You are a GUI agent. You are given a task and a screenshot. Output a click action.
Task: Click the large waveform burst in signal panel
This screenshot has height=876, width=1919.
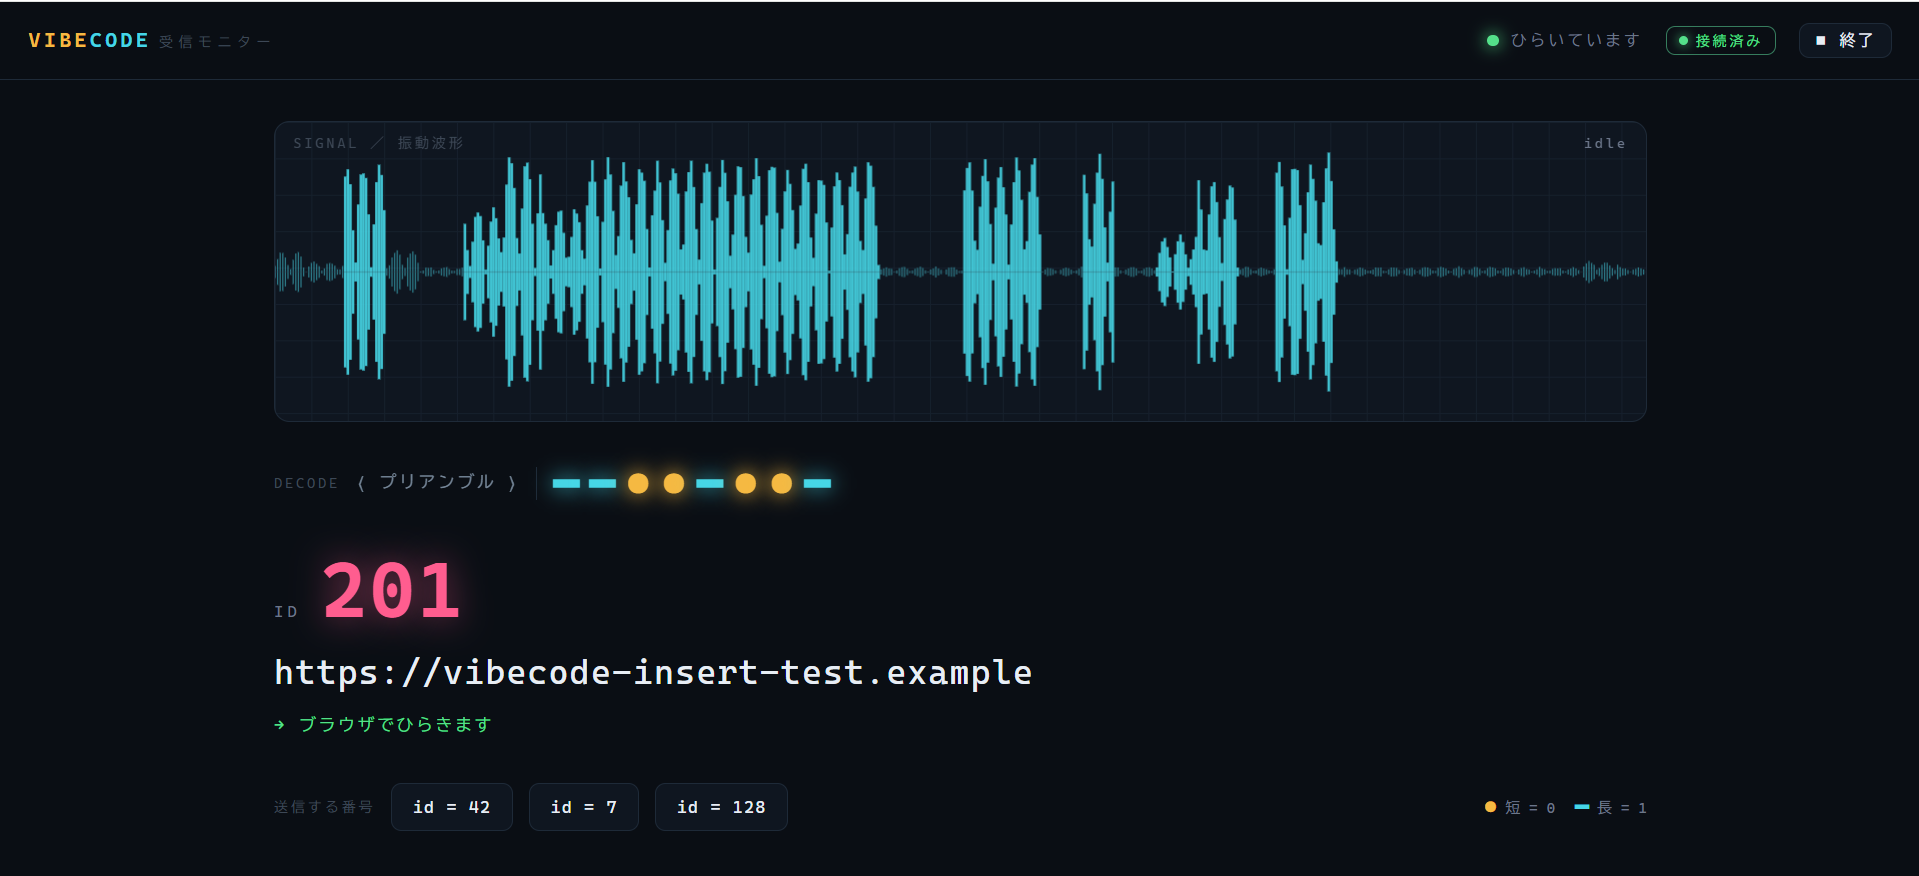(670, 272)
